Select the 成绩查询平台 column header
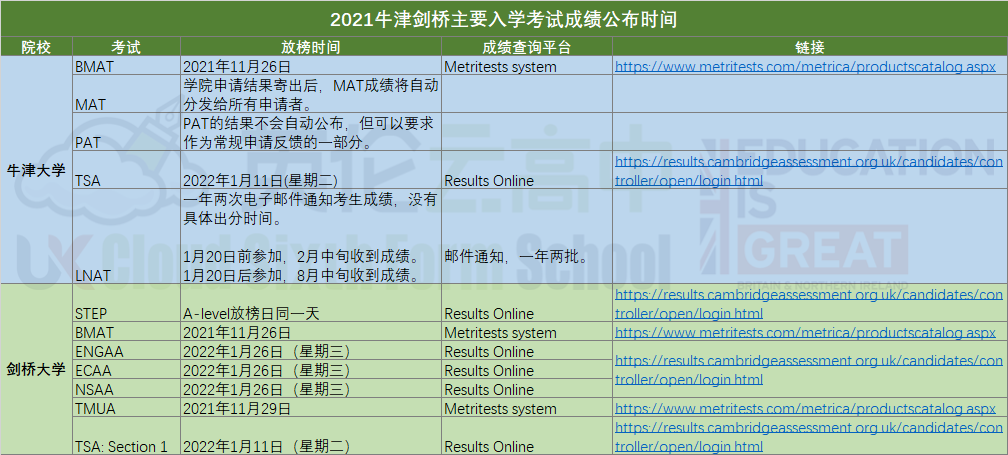The image size is (1008, 455). pos(526,47)
